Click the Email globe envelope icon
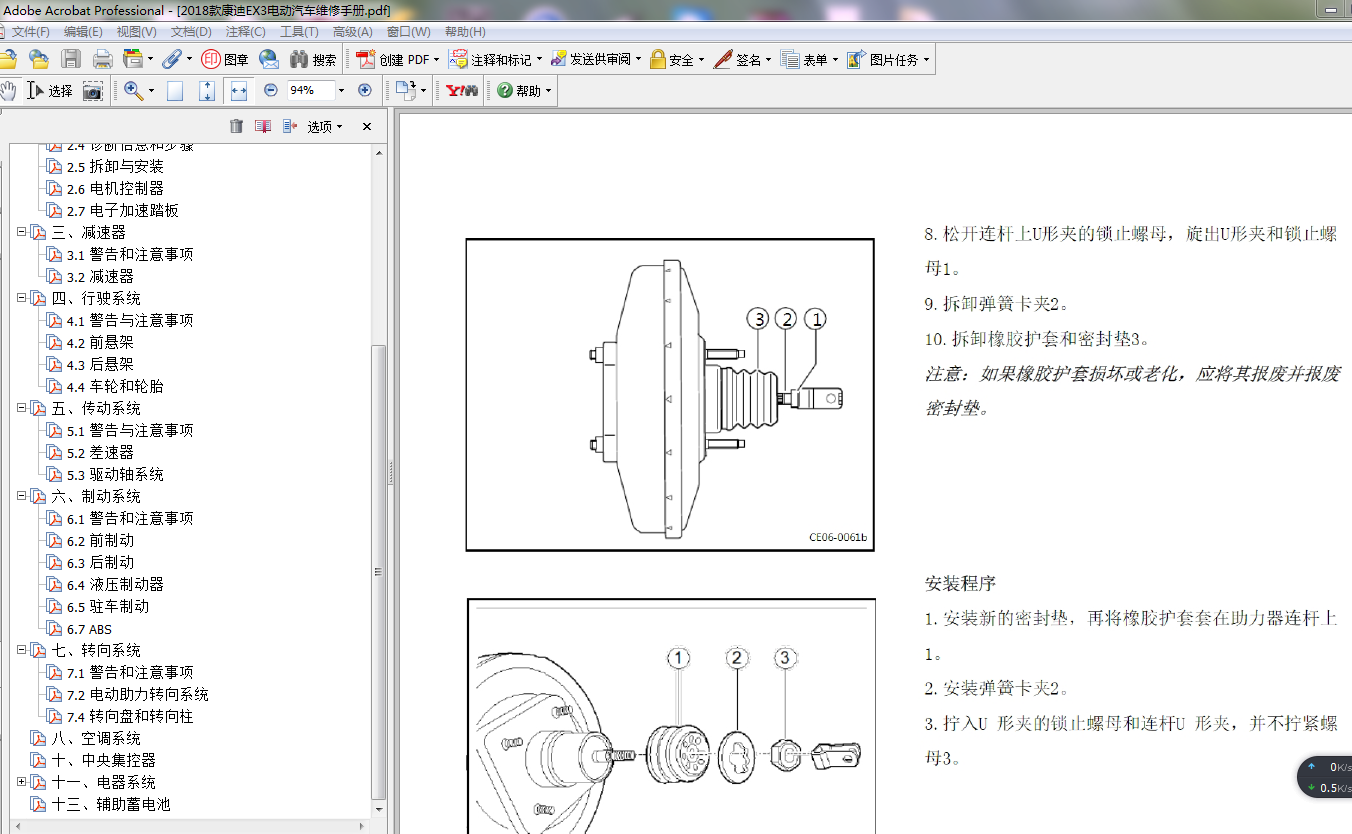 coord(268,59)
